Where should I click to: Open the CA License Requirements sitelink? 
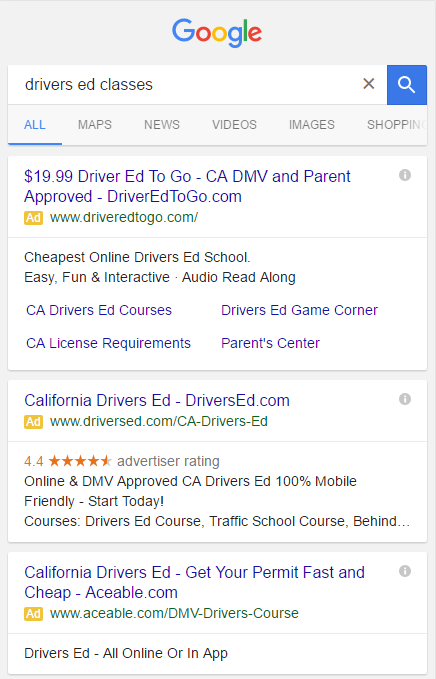tap(108, 343)
